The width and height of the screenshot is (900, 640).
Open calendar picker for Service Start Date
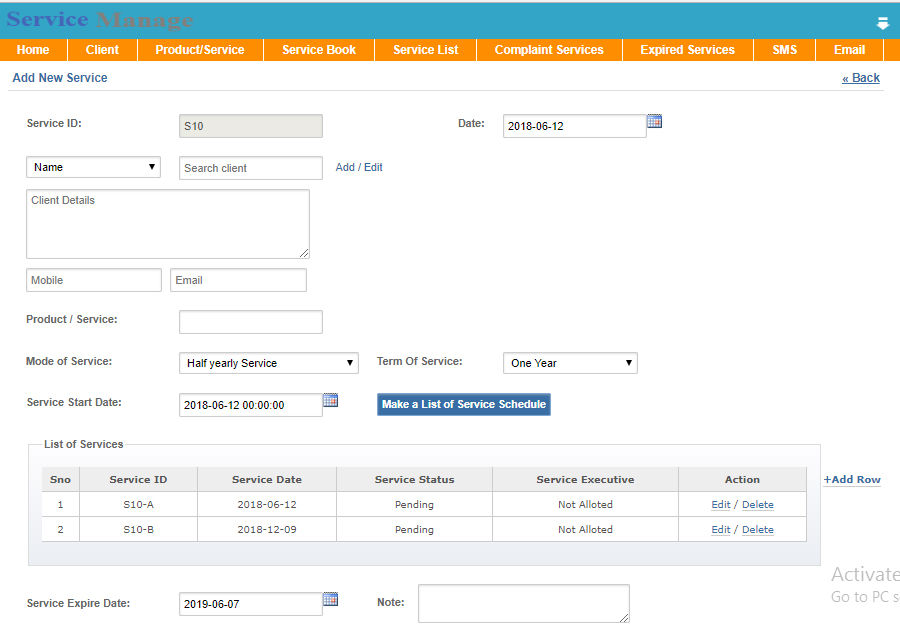click(x=331, y=401)
